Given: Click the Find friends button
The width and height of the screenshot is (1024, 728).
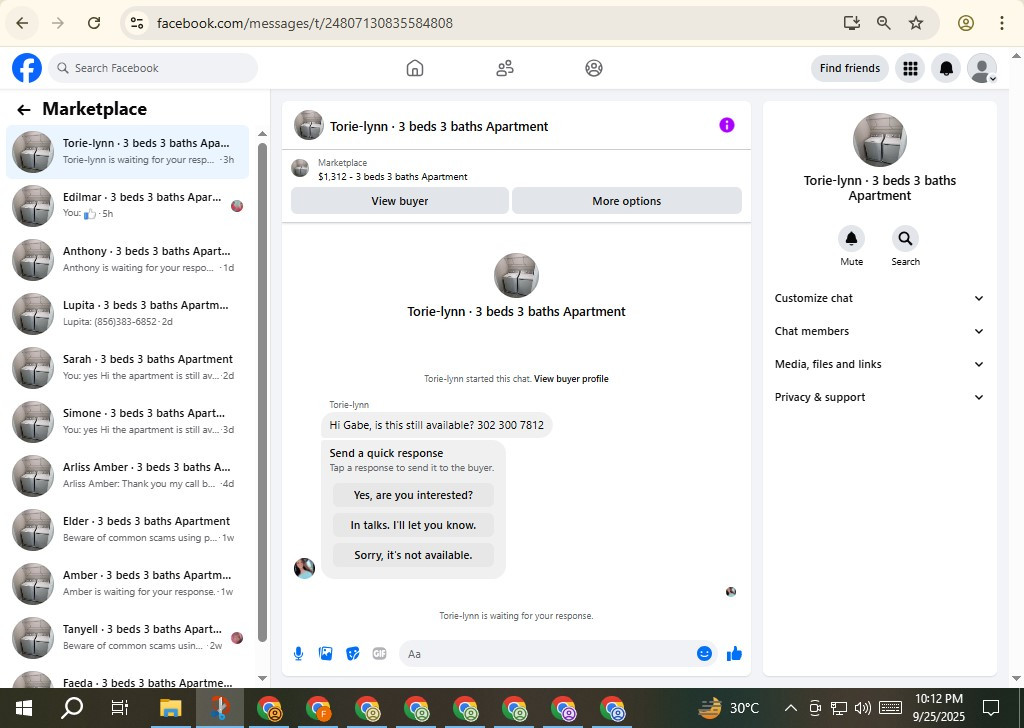Looking at the screenshot, I should [850, 68].
